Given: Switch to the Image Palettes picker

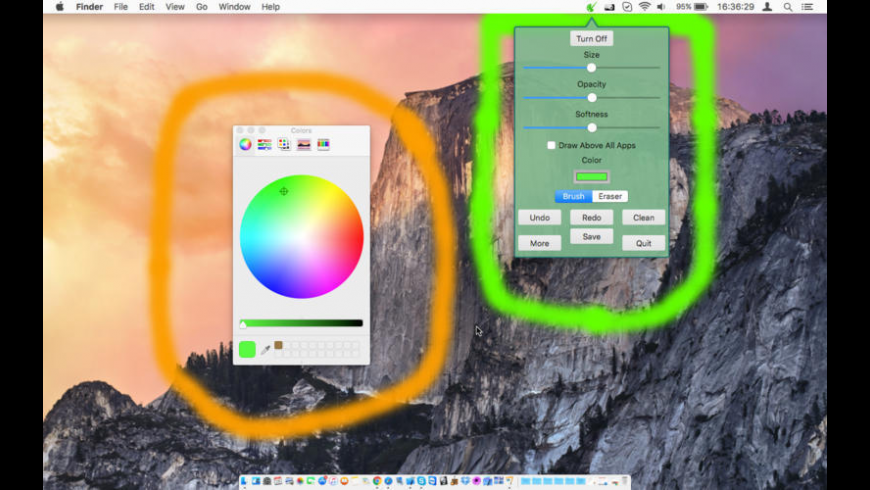Looking at the screenshot, I should [304, 144].
